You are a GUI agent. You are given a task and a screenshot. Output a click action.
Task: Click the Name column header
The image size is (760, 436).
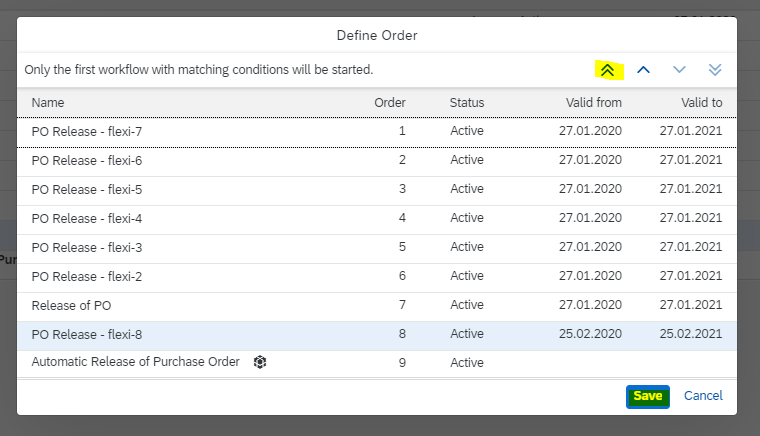tap(48, 103)
